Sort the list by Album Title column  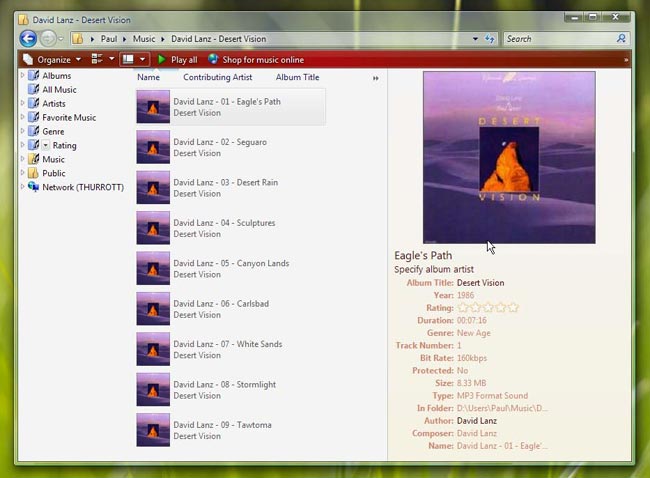(x=297, y=77)
